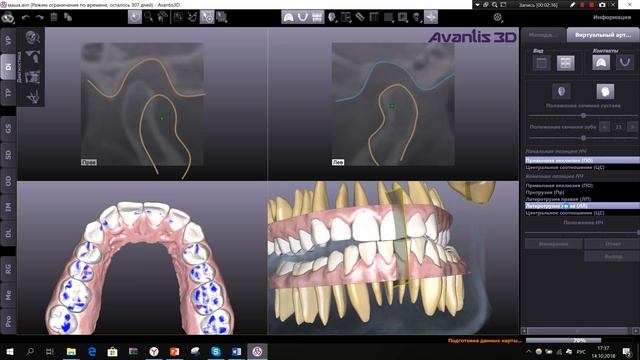Open File Explorer from the taskbar
The width and height of the screenshot is (640, 360).
point(71,351)
